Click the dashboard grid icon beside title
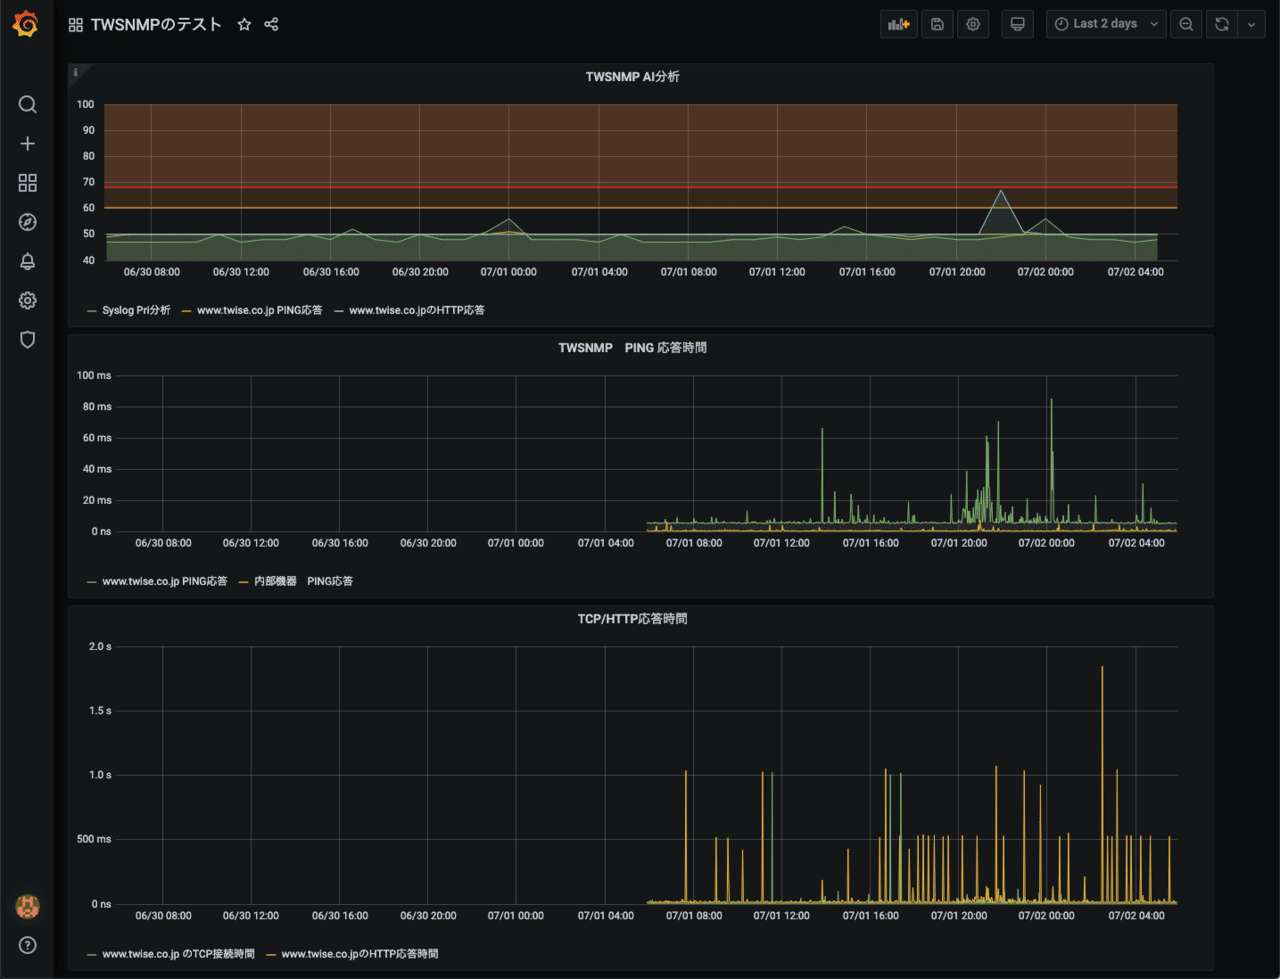The width and height of the screenshot is (1280, 979). pos(76,25)
